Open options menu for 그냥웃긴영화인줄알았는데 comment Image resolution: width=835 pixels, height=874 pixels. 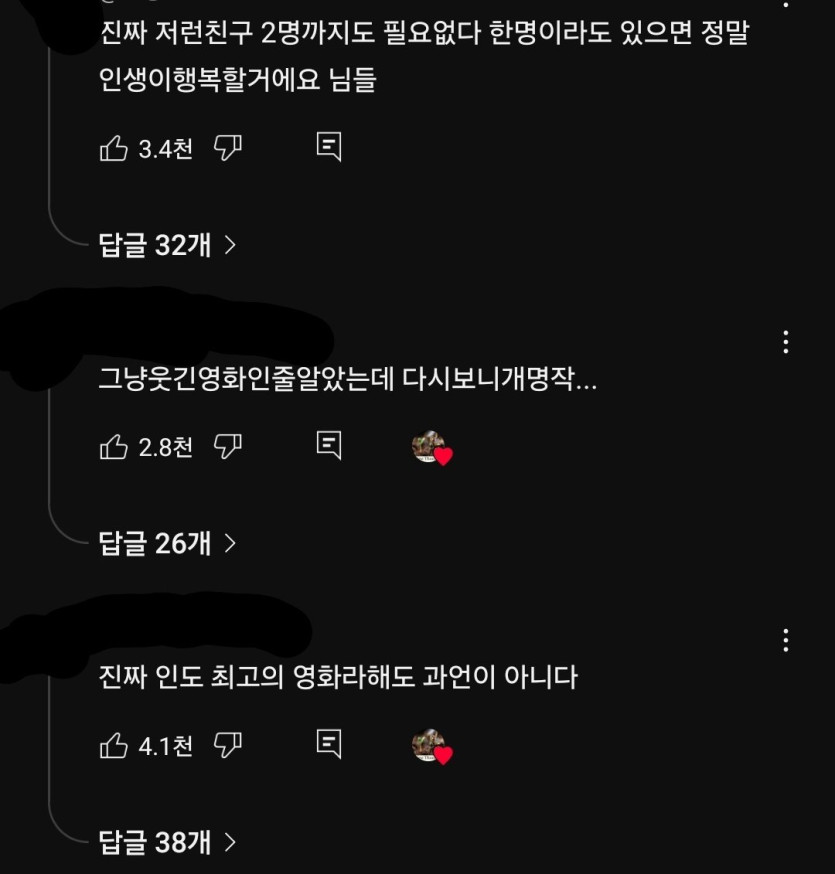click(786, 342)
